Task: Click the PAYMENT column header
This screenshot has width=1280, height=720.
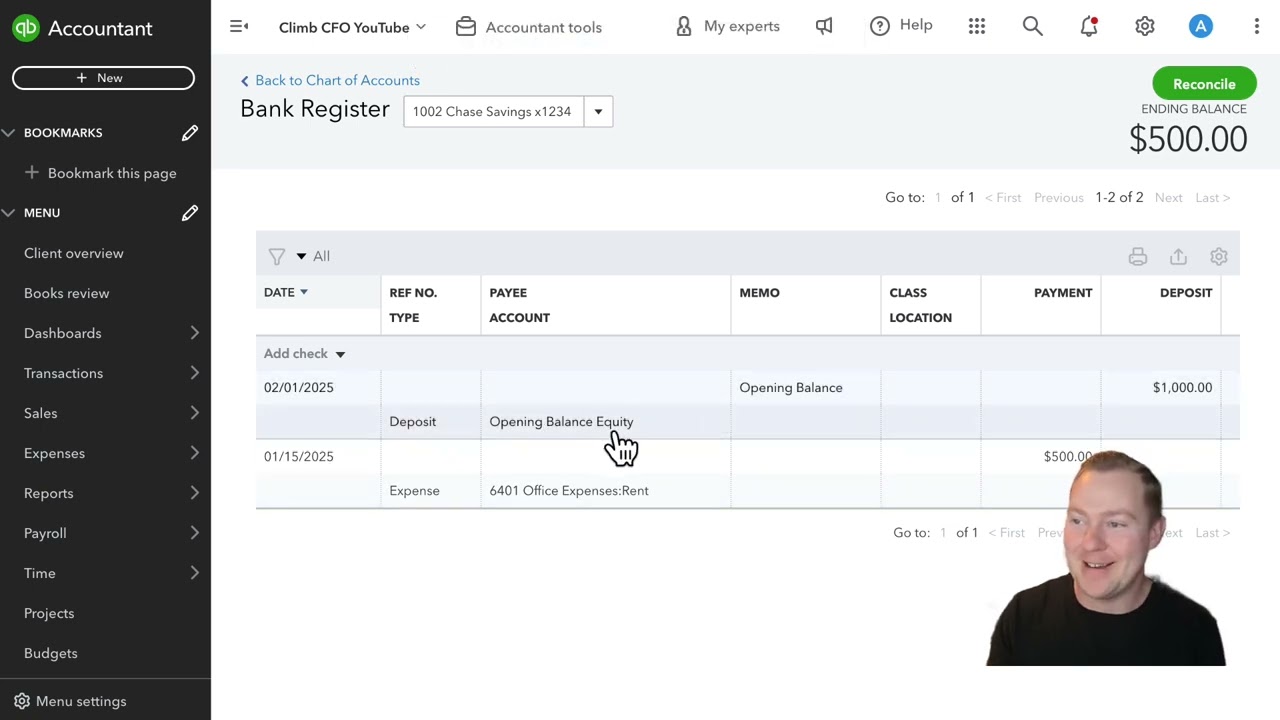Action: [x=1063, y=292]
